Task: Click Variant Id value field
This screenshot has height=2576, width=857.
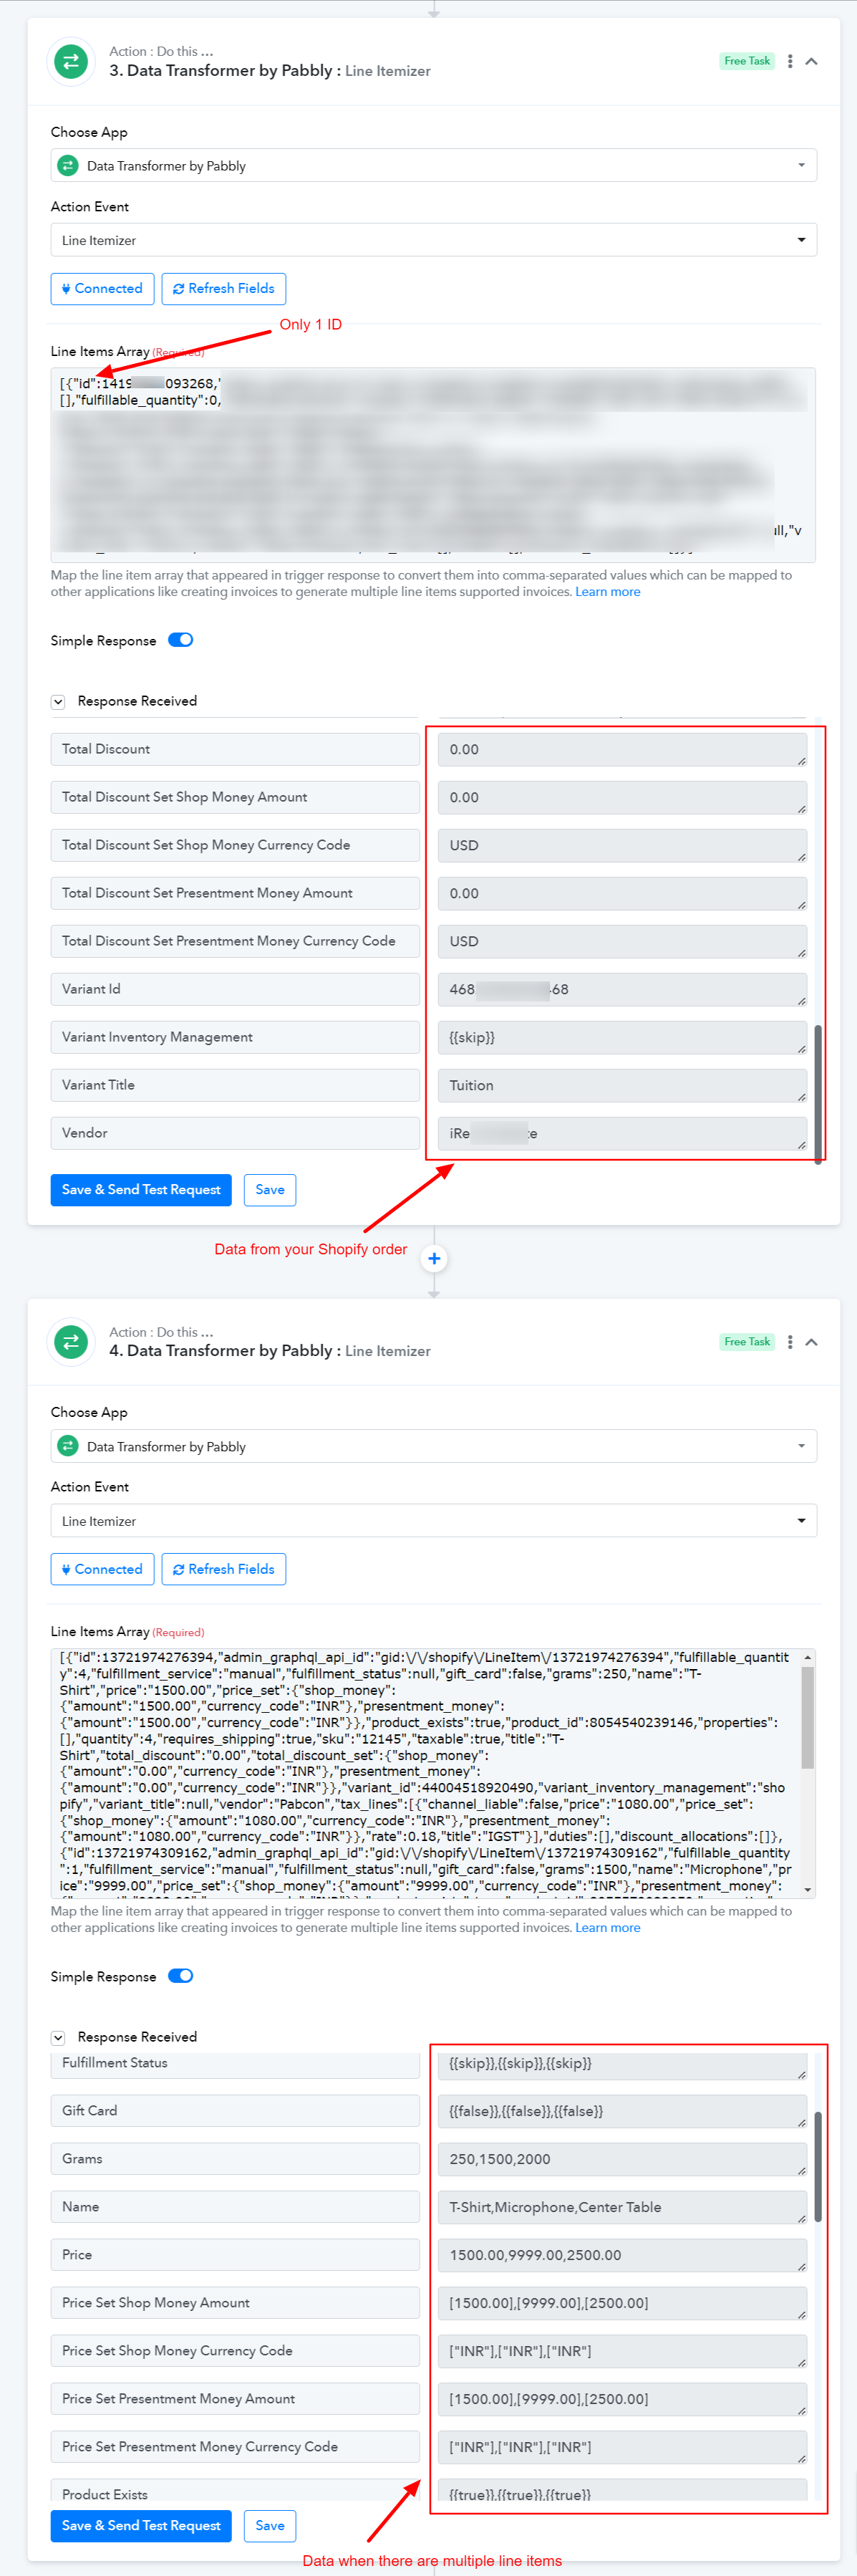Action: (x=622, y=990)
